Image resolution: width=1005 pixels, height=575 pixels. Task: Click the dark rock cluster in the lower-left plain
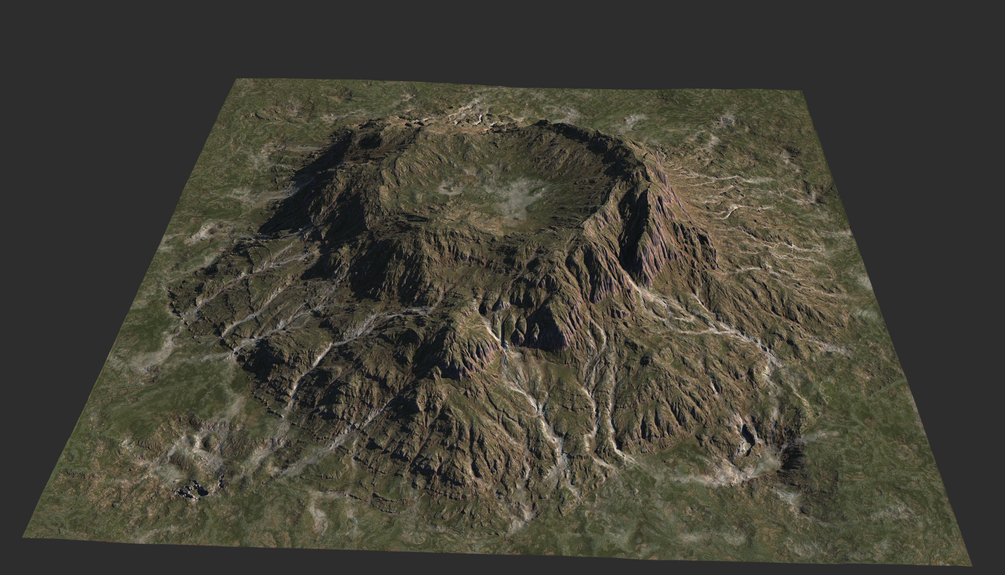192,490
